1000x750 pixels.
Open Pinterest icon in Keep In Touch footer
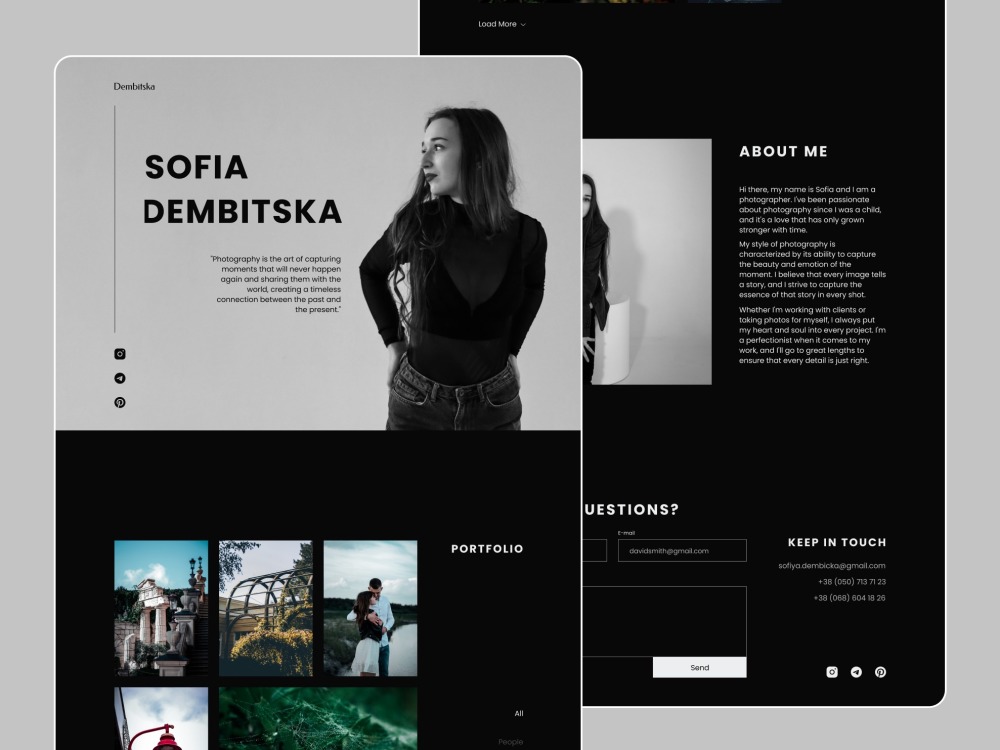point(881,672)
